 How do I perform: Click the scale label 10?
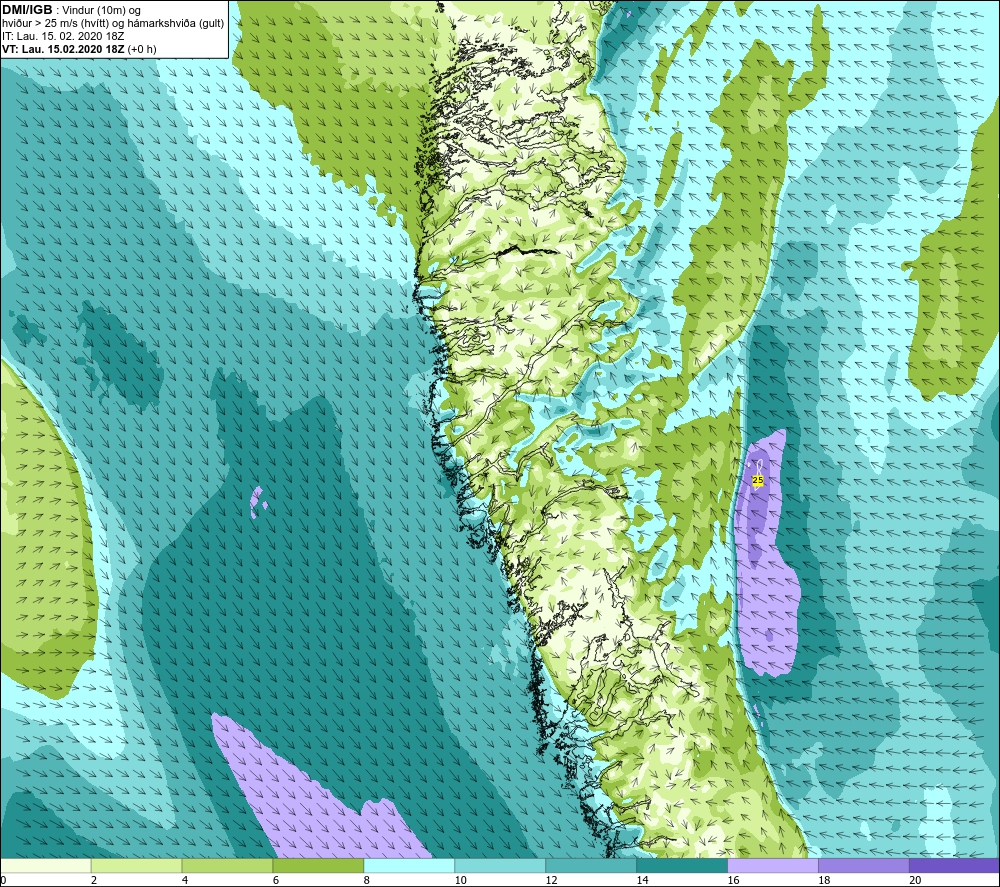460,880
